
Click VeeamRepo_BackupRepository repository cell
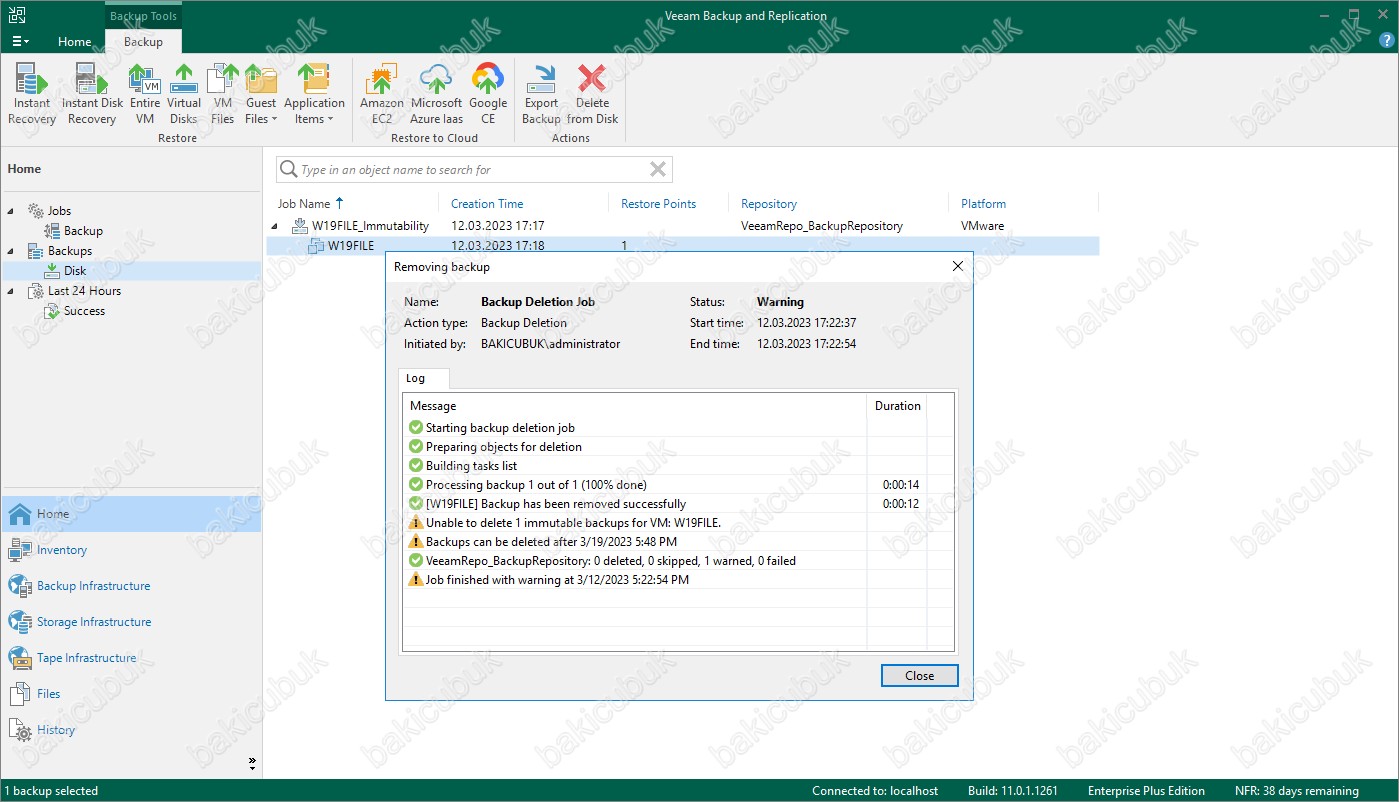coord(822,226)
